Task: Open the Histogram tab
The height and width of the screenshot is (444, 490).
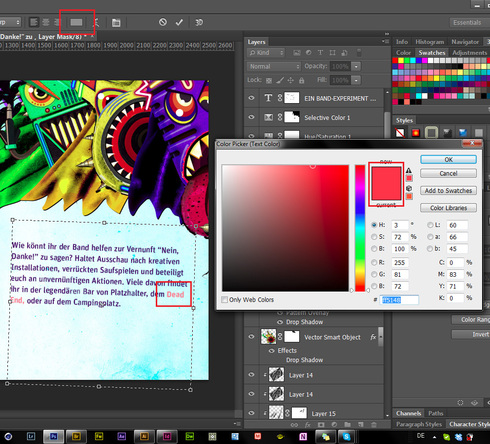Action: (430, 42)
